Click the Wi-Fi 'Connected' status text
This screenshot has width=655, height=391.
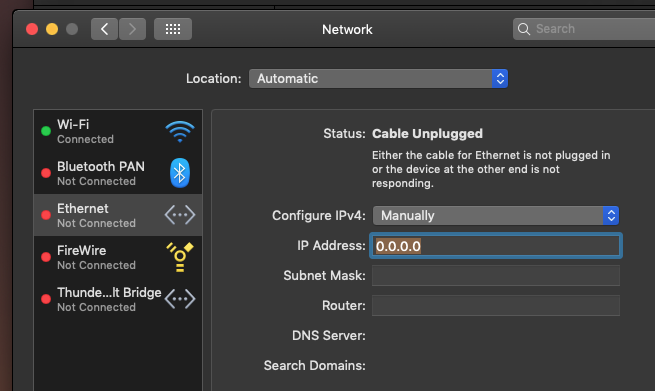click(85, 139)
